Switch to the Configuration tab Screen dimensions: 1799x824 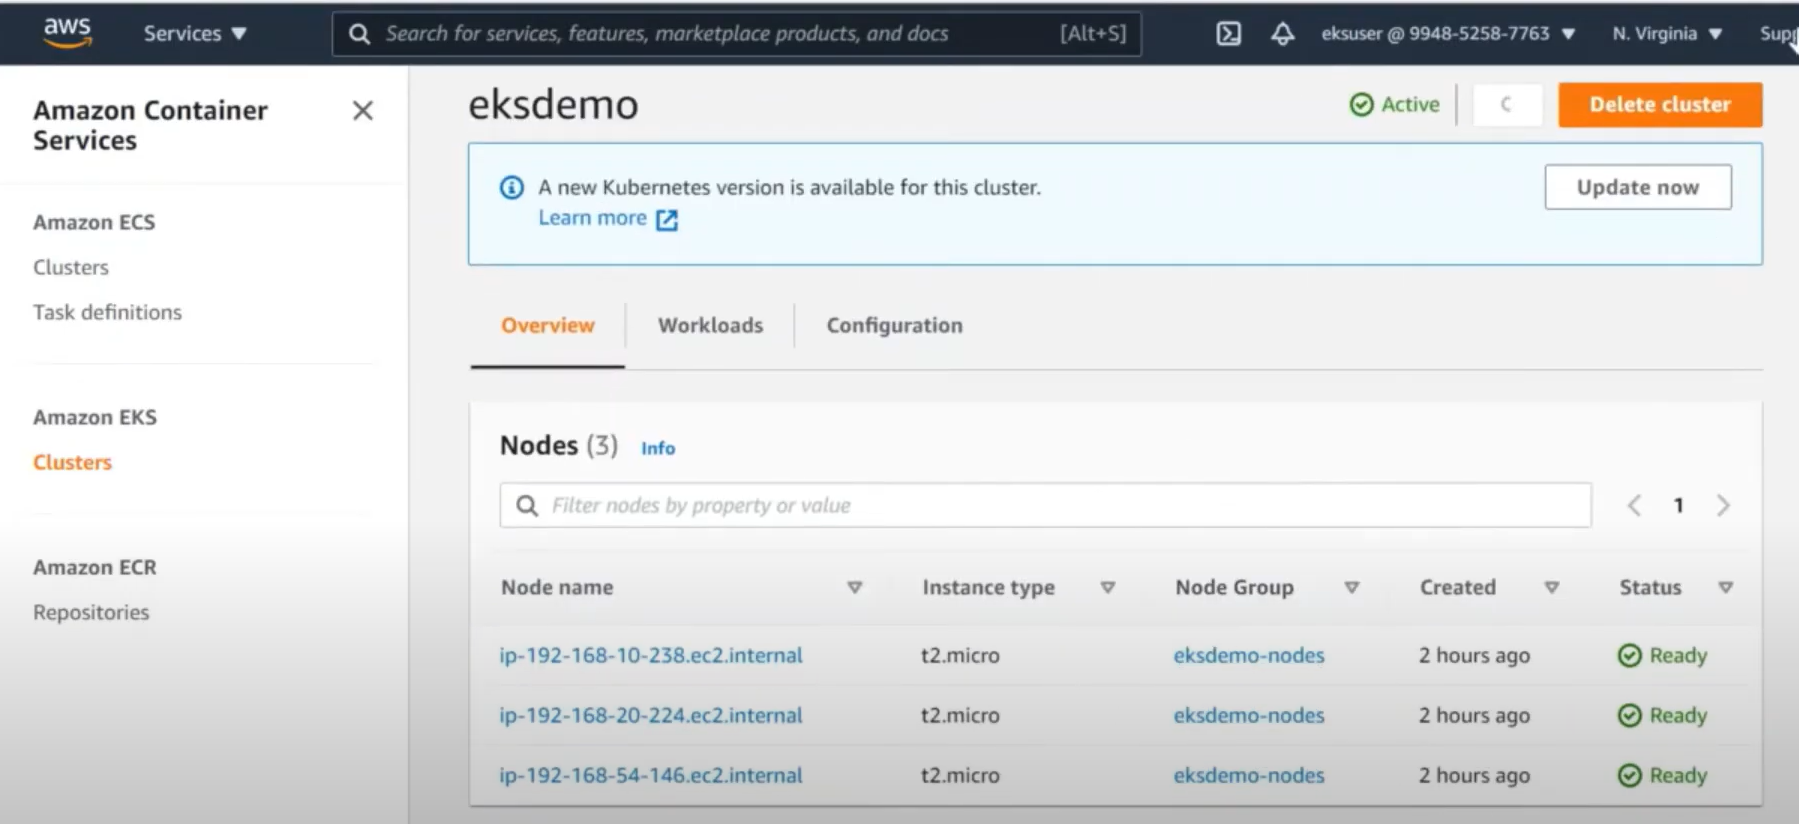coord(894,325)
